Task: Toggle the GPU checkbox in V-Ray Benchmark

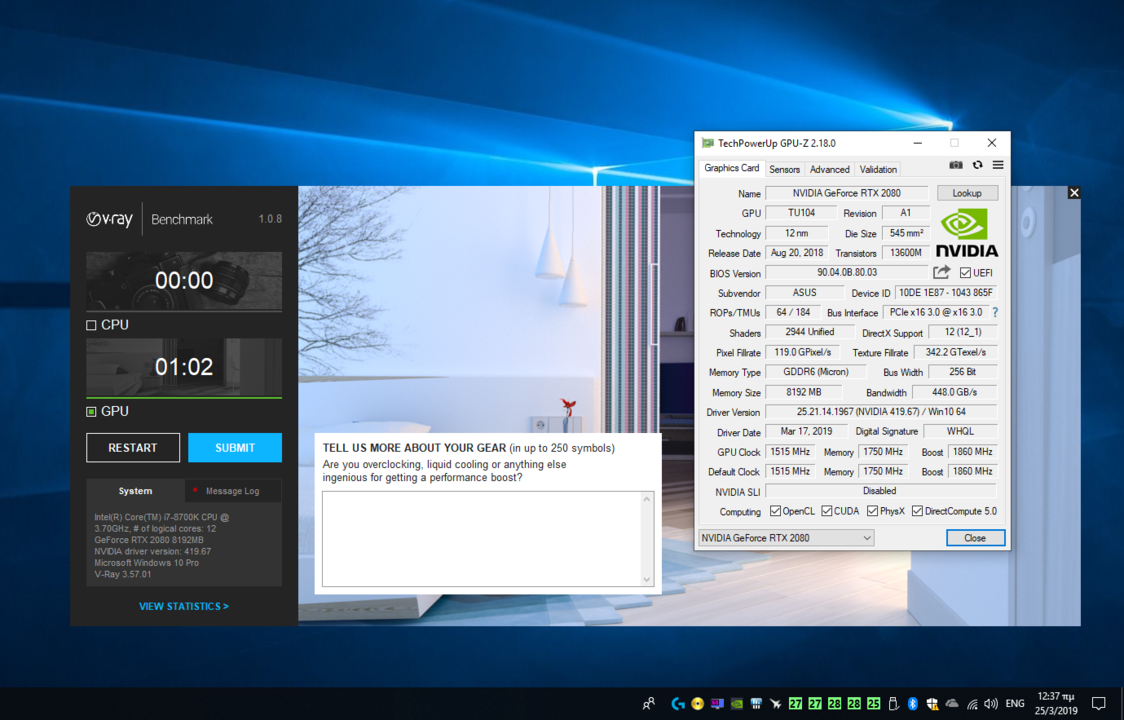Action: 91,412
